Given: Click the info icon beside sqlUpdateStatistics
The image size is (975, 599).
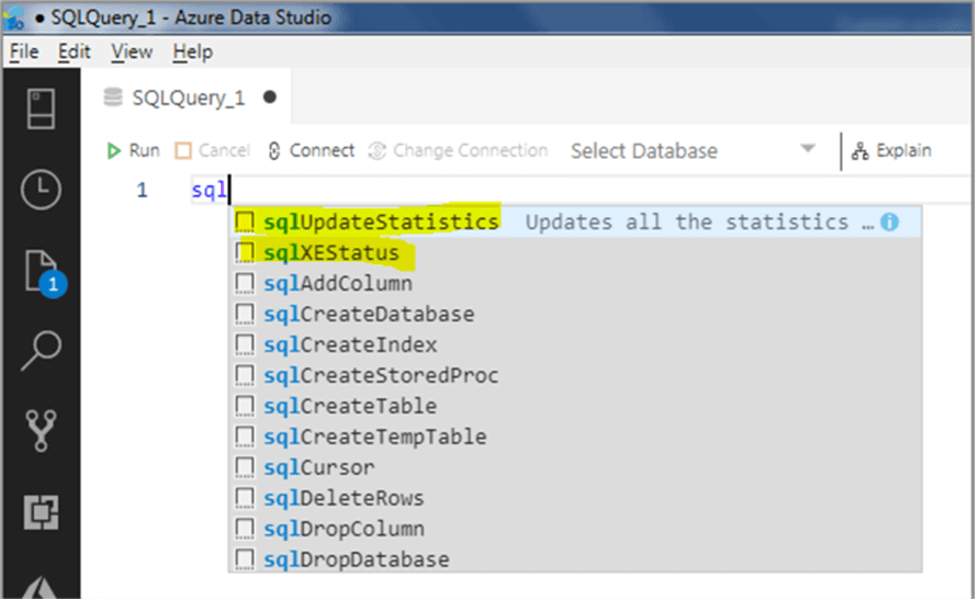Looking at the screenshot, I should [x=889, y=222].
